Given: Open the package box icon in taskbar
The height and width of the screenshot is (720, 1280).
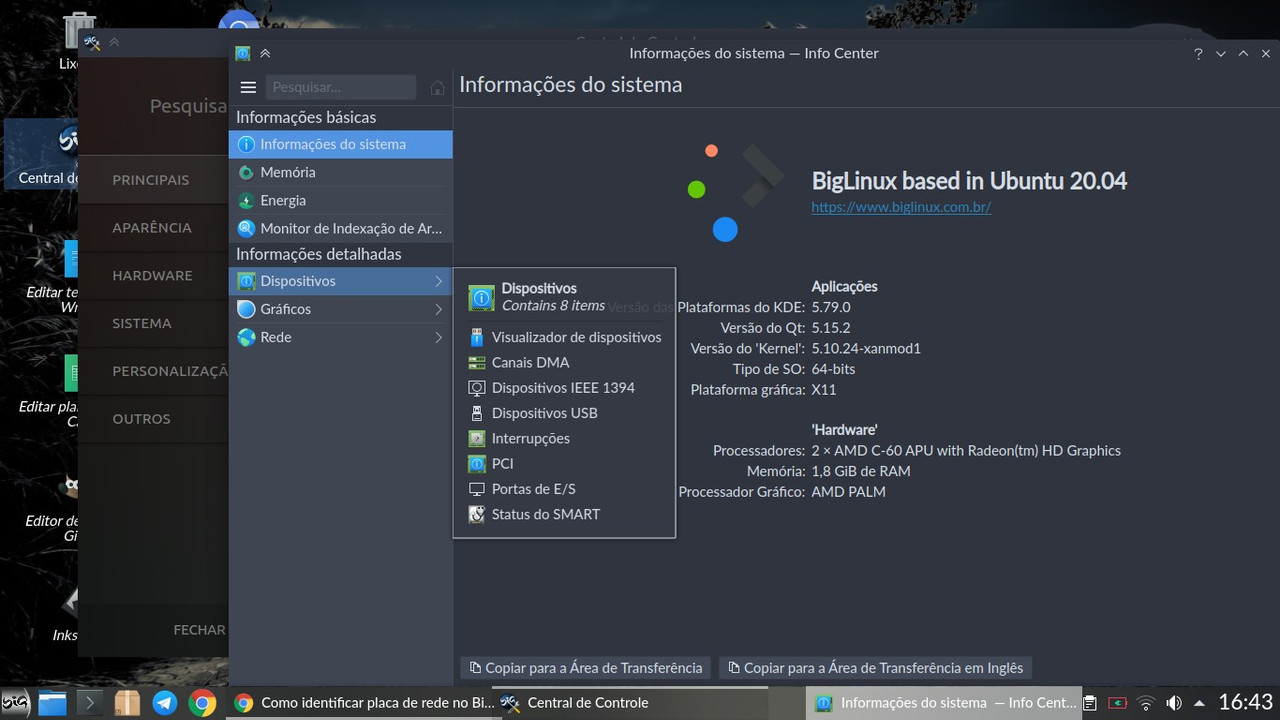Looking at the screenshot, I should [127, 703].
